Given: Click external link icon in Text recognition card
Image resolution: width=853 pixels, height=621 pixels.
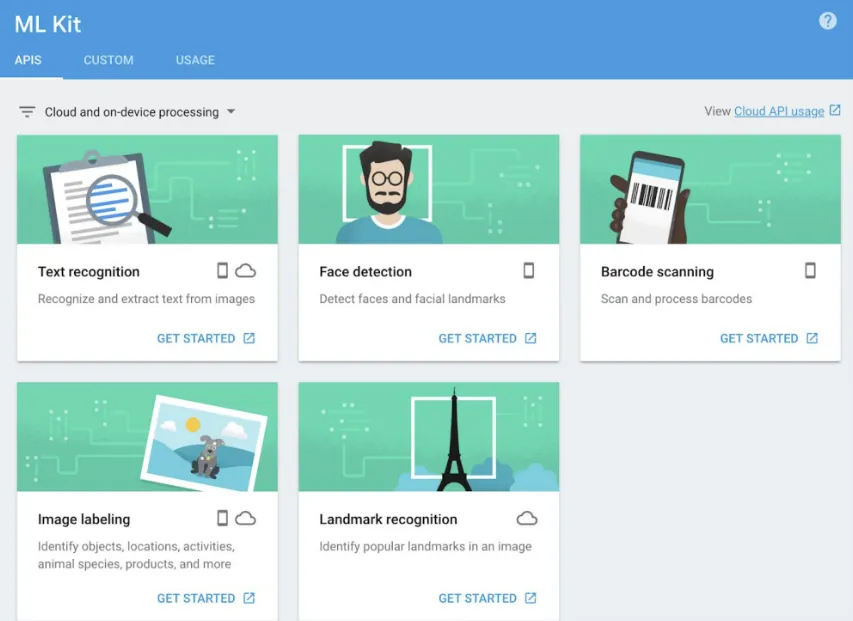Looking at the screenshot, I should (x=249, y=338).
